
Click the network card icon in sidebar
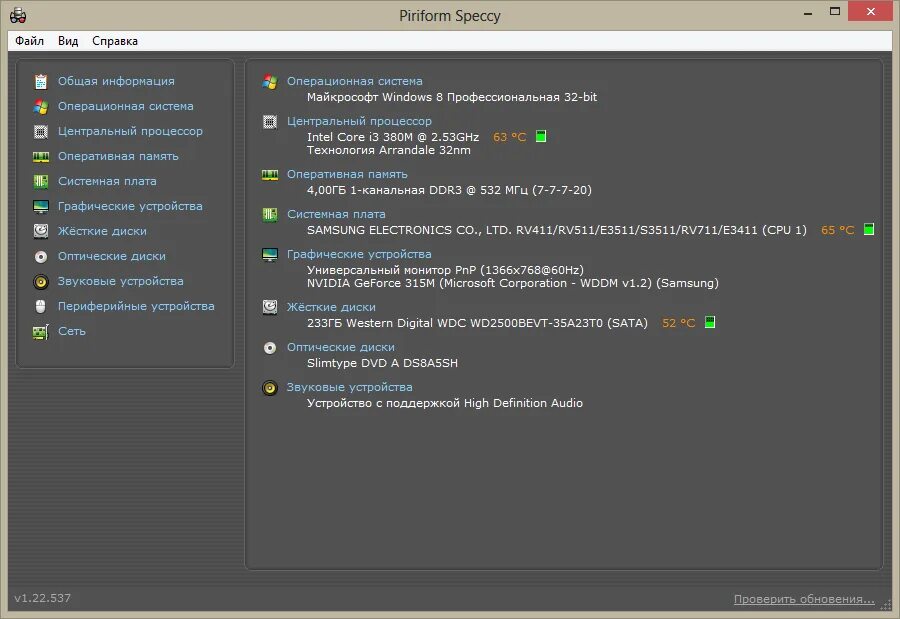[x=41, y=332]
